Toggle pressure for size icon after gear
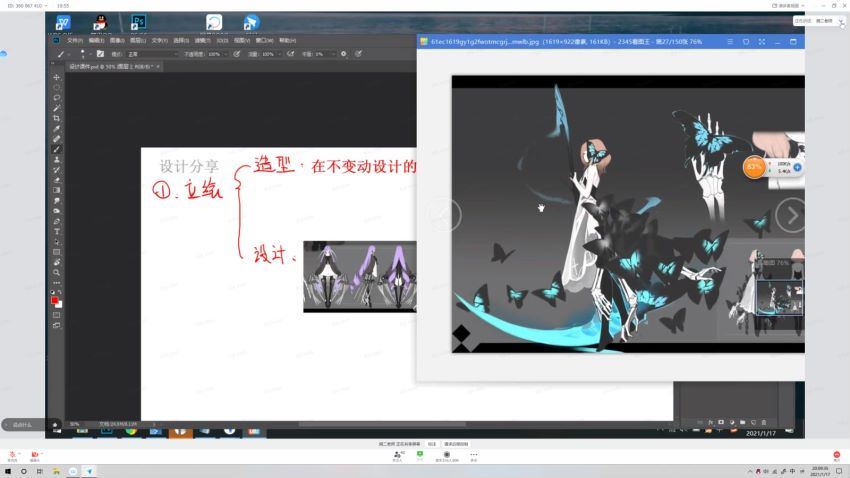Viewport: 850px width, 478px height. (358, 54)
